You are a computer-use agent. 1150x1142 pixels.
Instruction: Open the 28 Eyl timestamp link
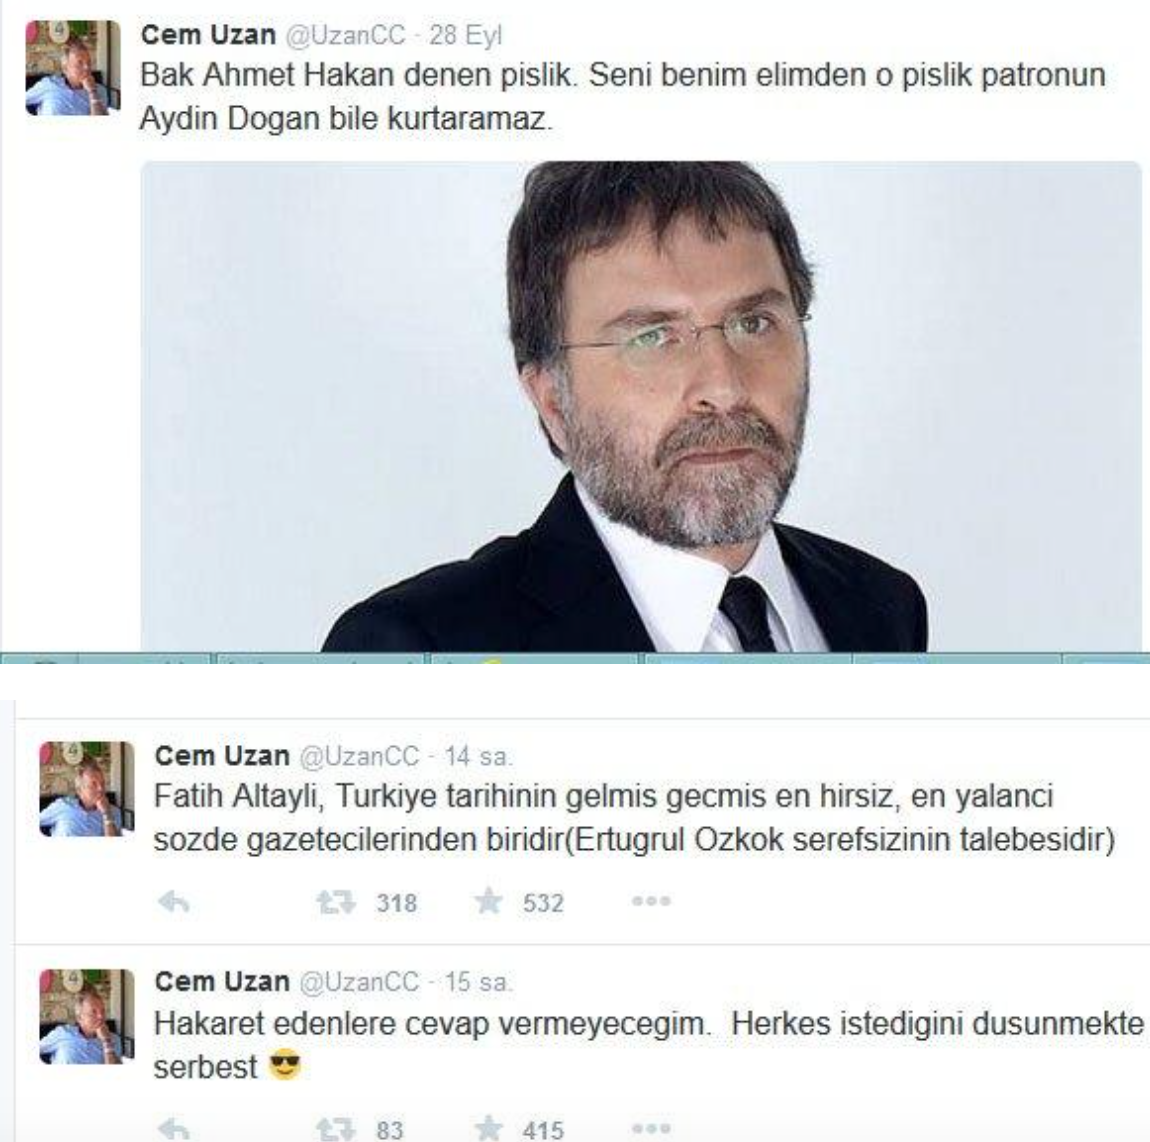tap(466, 35)
